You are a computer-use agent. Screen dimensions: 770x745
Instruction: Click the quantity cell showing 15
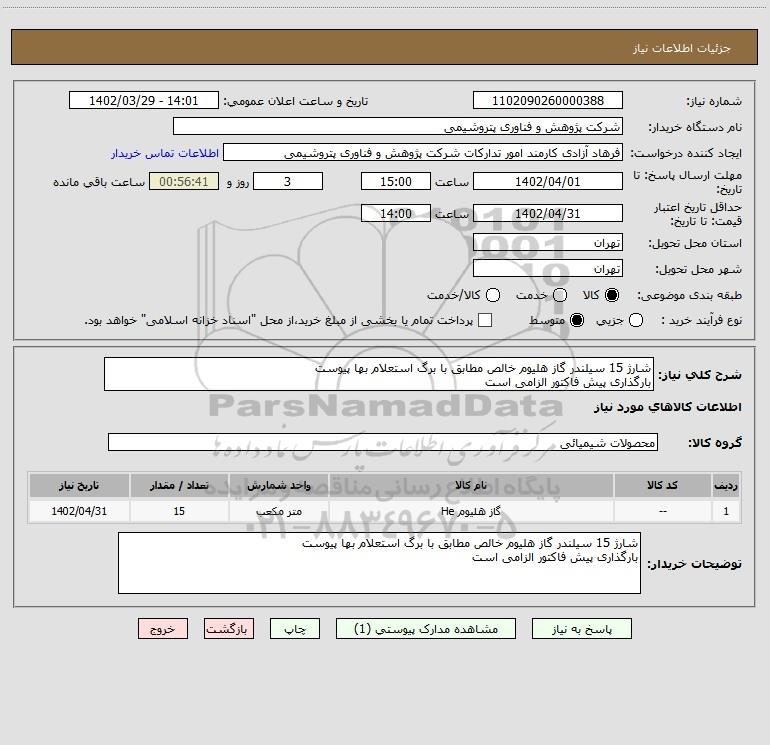click(179, 511)
